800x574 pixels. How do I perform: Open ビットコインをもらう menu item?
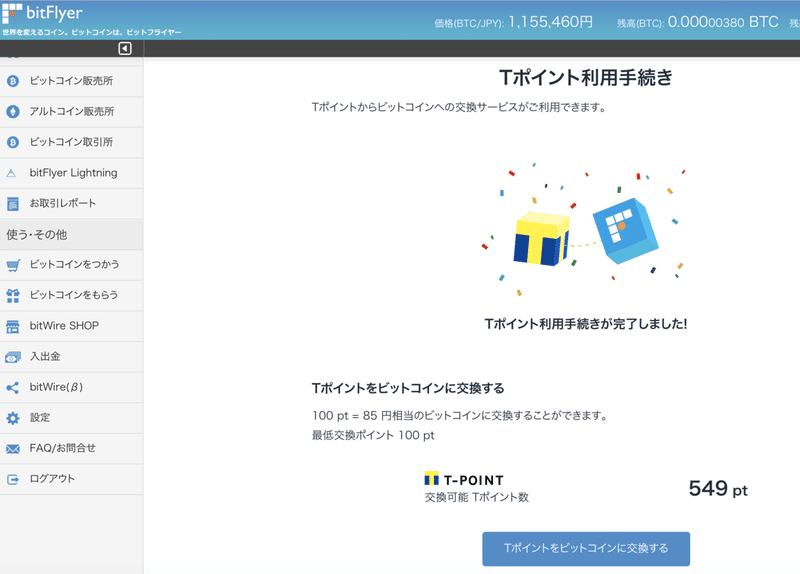pyautogui.click(x=71, y=295)
